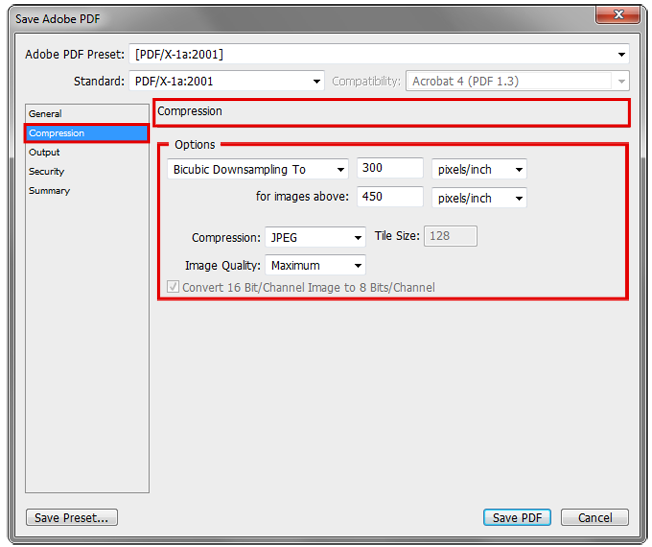Click the Tile Size 128 field
This screenshot has width=652, height=547.
(450, 236)
